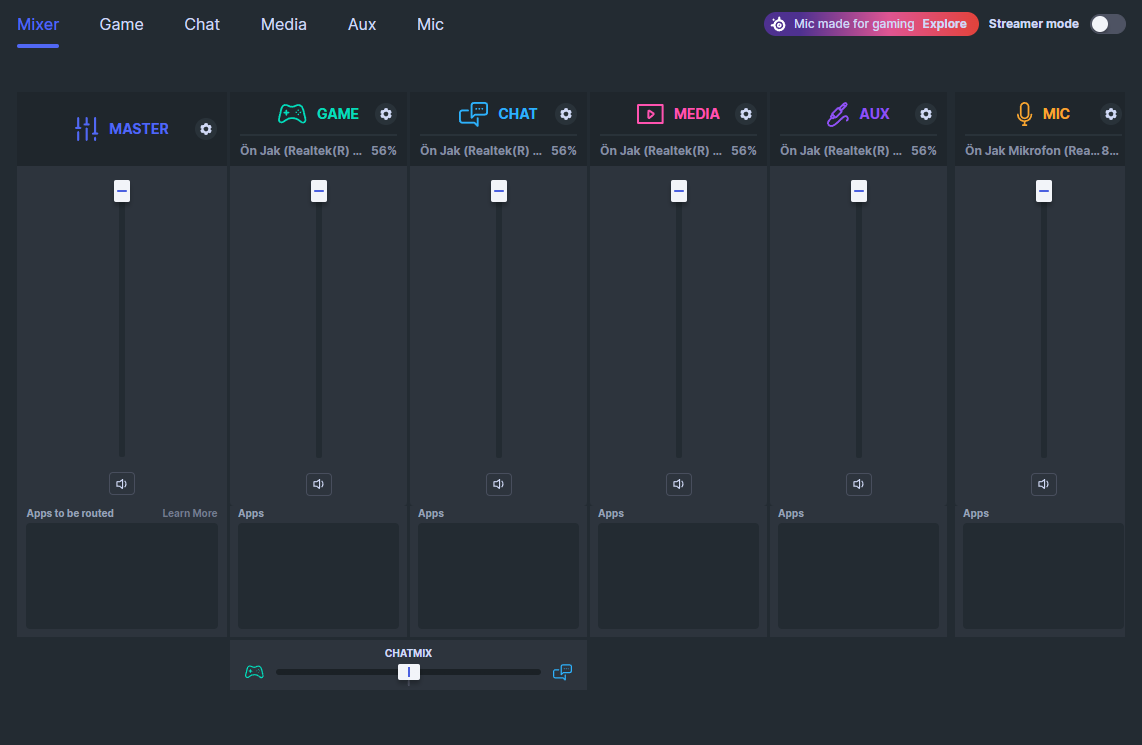Toggle Streamer mode switch
Viewport: 1142px width, 745px height.
coord(1107,24)
